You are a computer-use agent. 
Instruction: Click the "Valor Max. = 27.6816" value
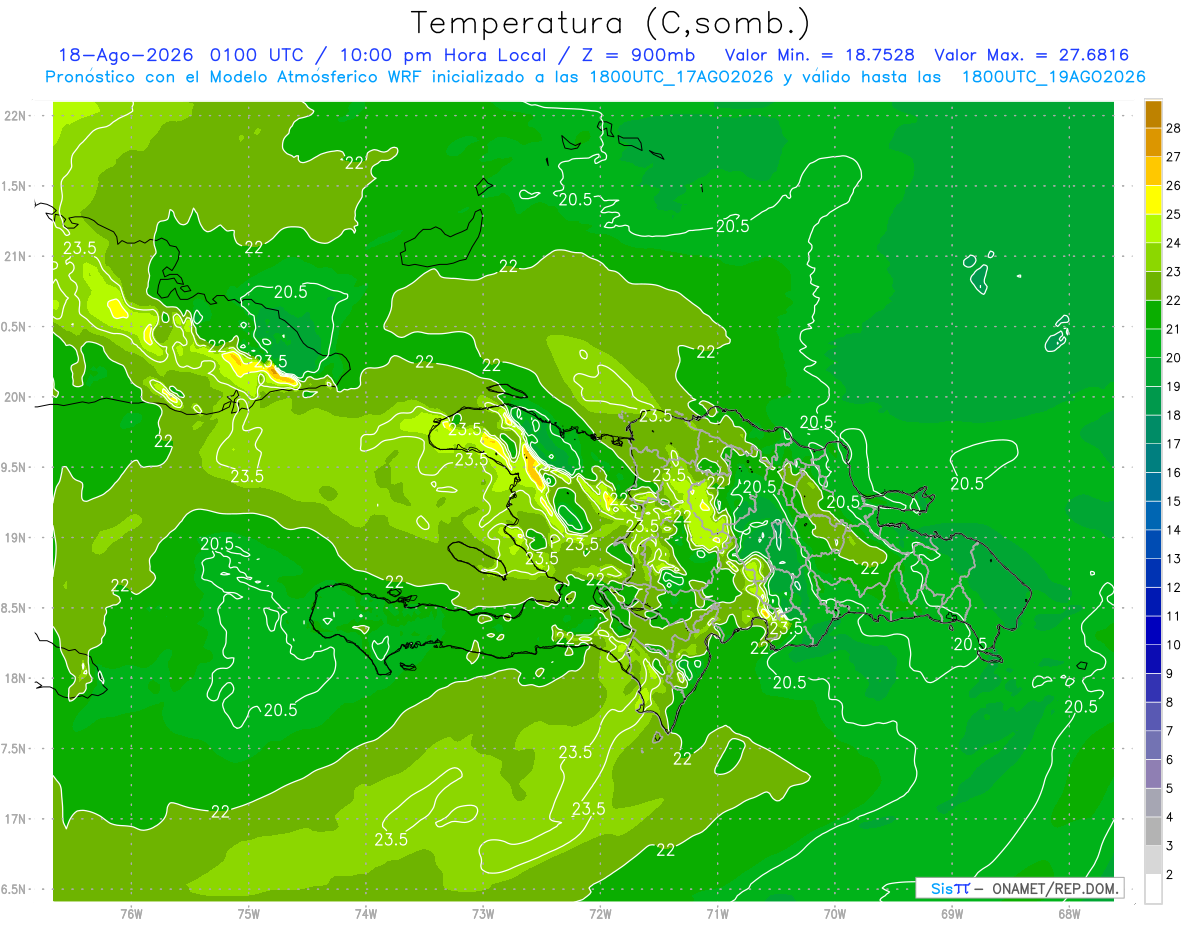(1032, 55)
